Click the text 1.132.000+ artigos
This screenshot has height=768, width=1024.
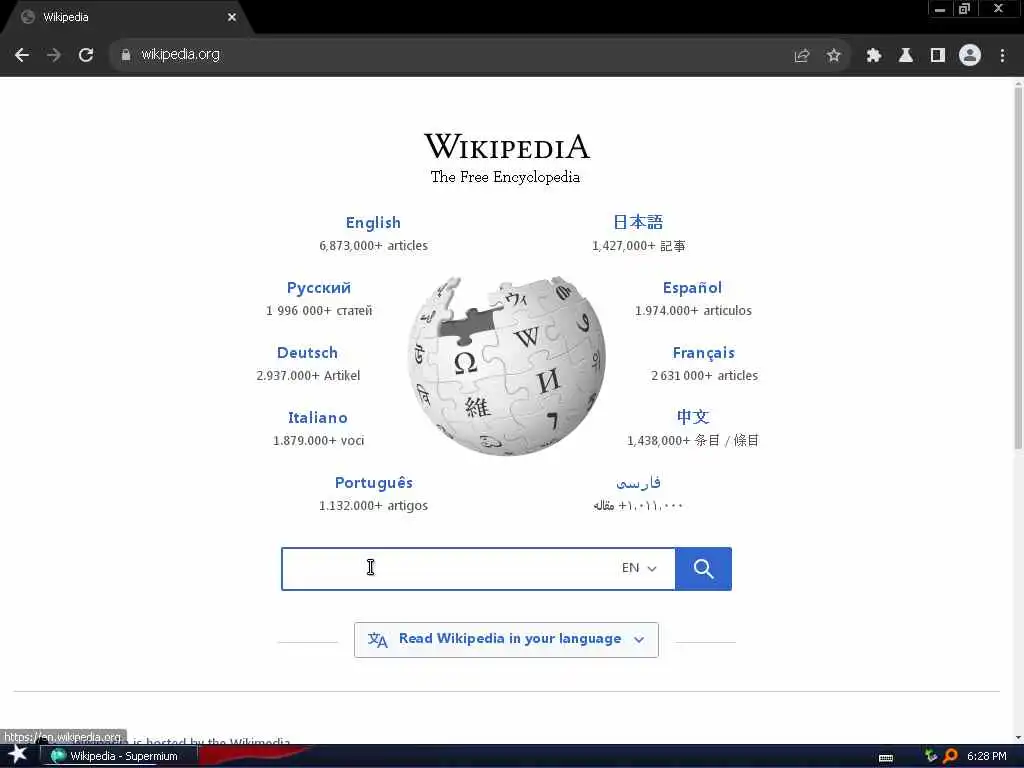point(373,505)
